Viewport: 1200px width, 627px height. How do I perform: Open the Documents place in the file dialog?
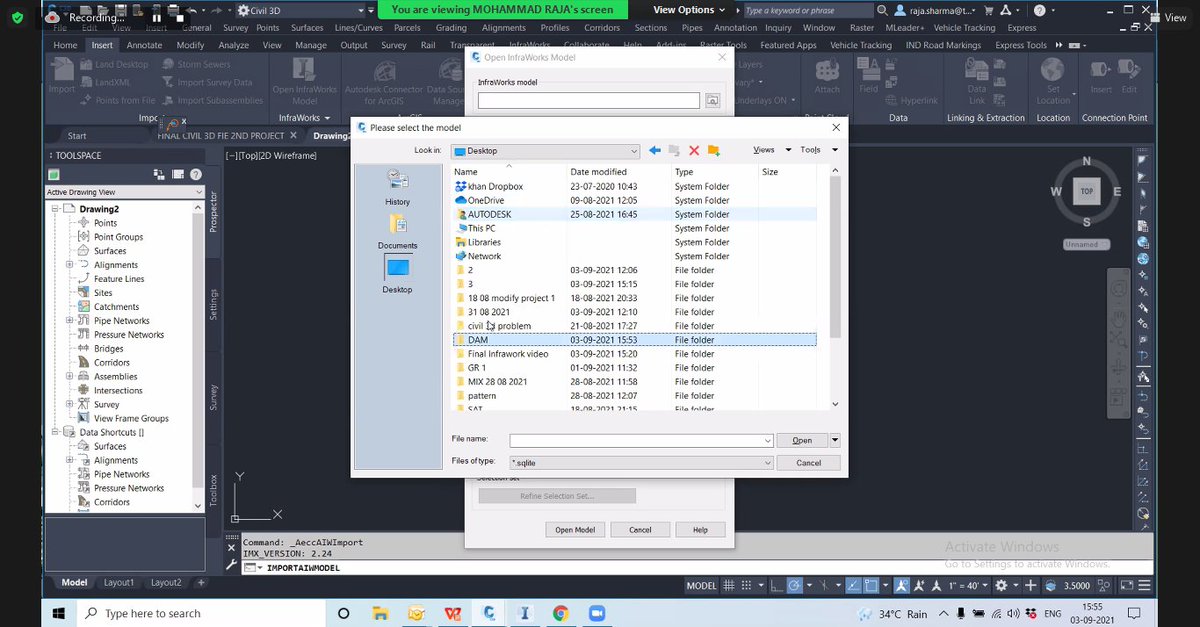click(397, 231)
